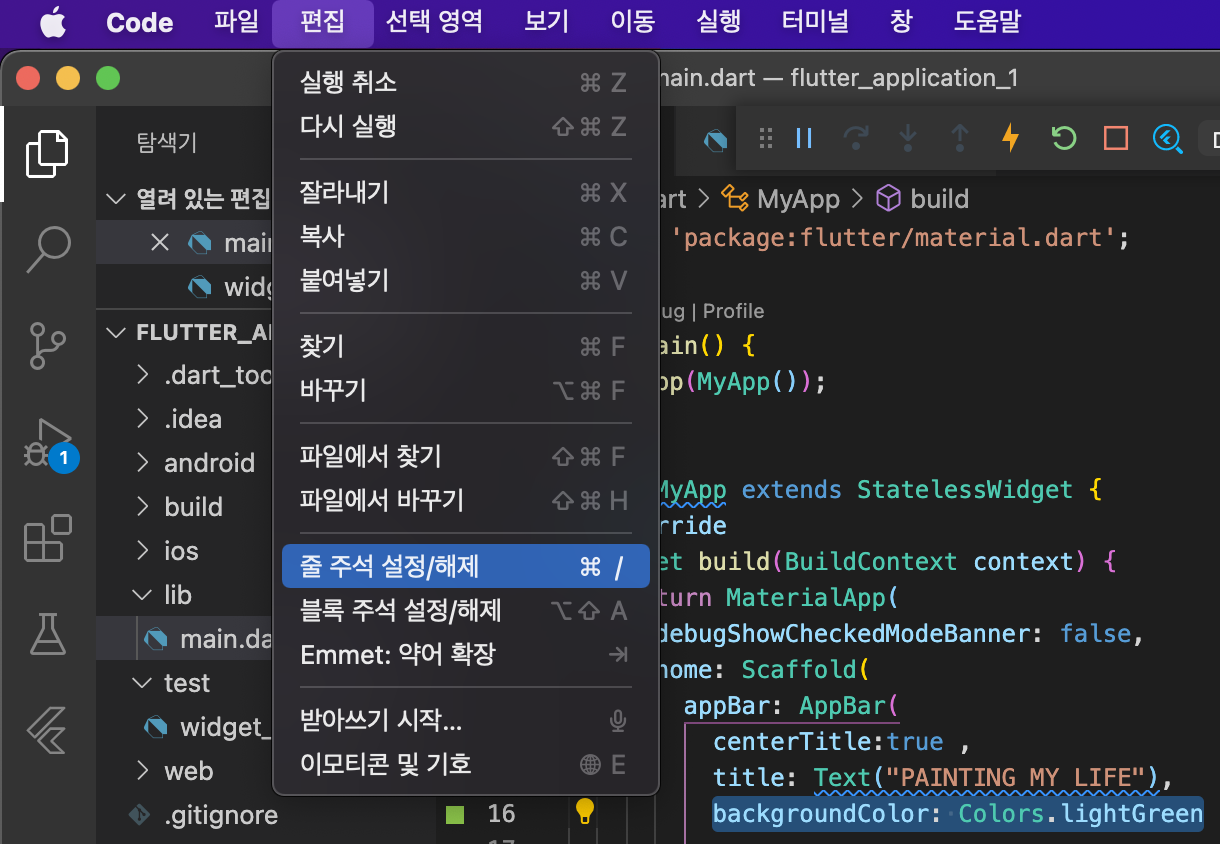Open Flutter DevTools widget inspector icon

pos(1167,138)
